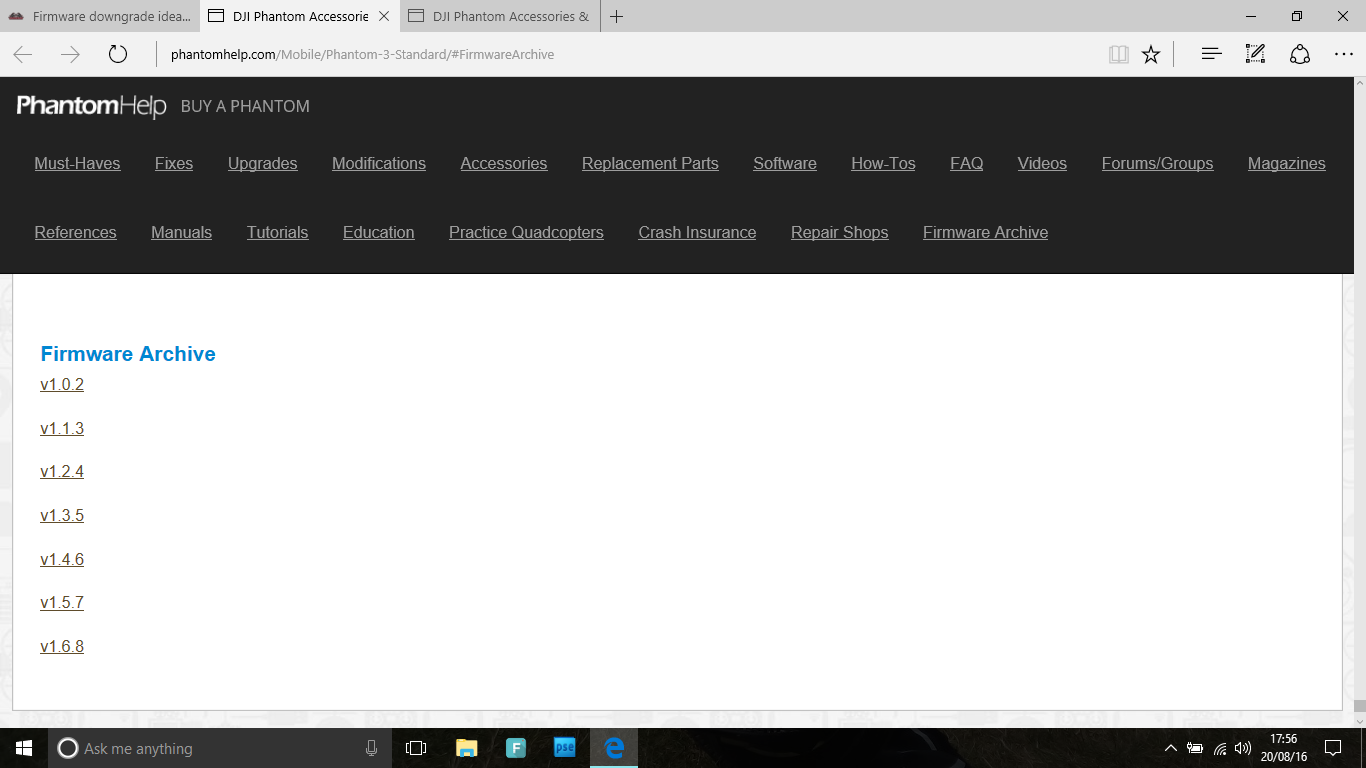This screenshot has height=768, width=1366.
Task: Refresh the current page
Action: [118, 54]
